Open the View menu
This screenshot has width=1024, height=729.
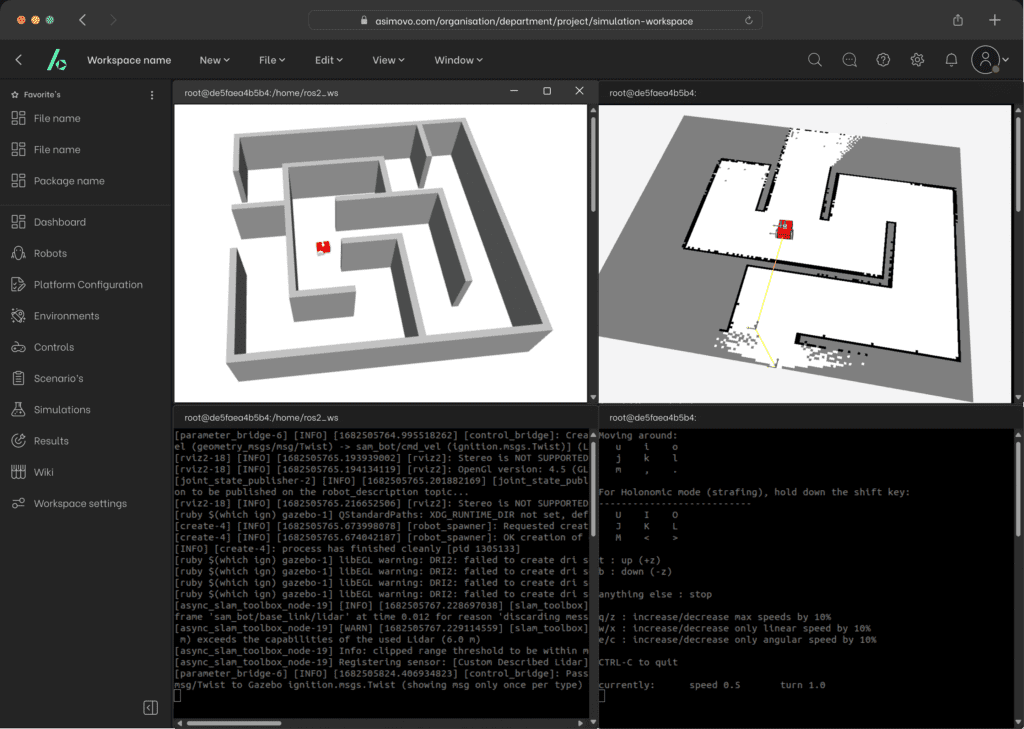389,60
